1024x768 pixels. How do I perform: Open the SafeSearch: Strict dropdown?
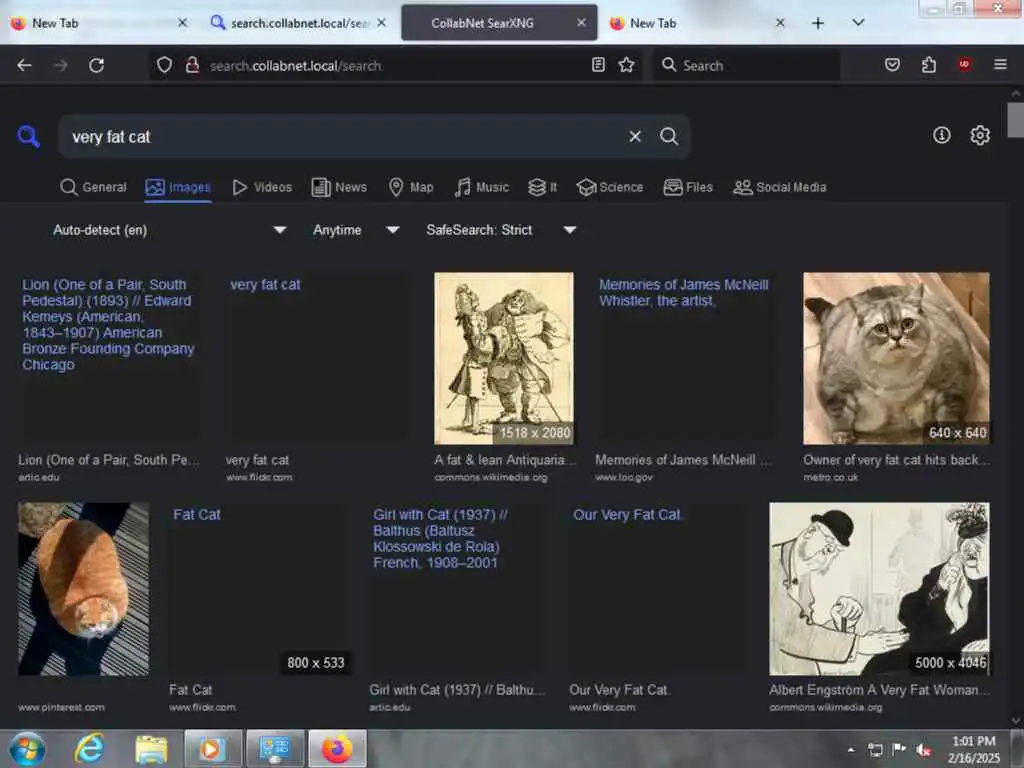click(x=501, y=230)
